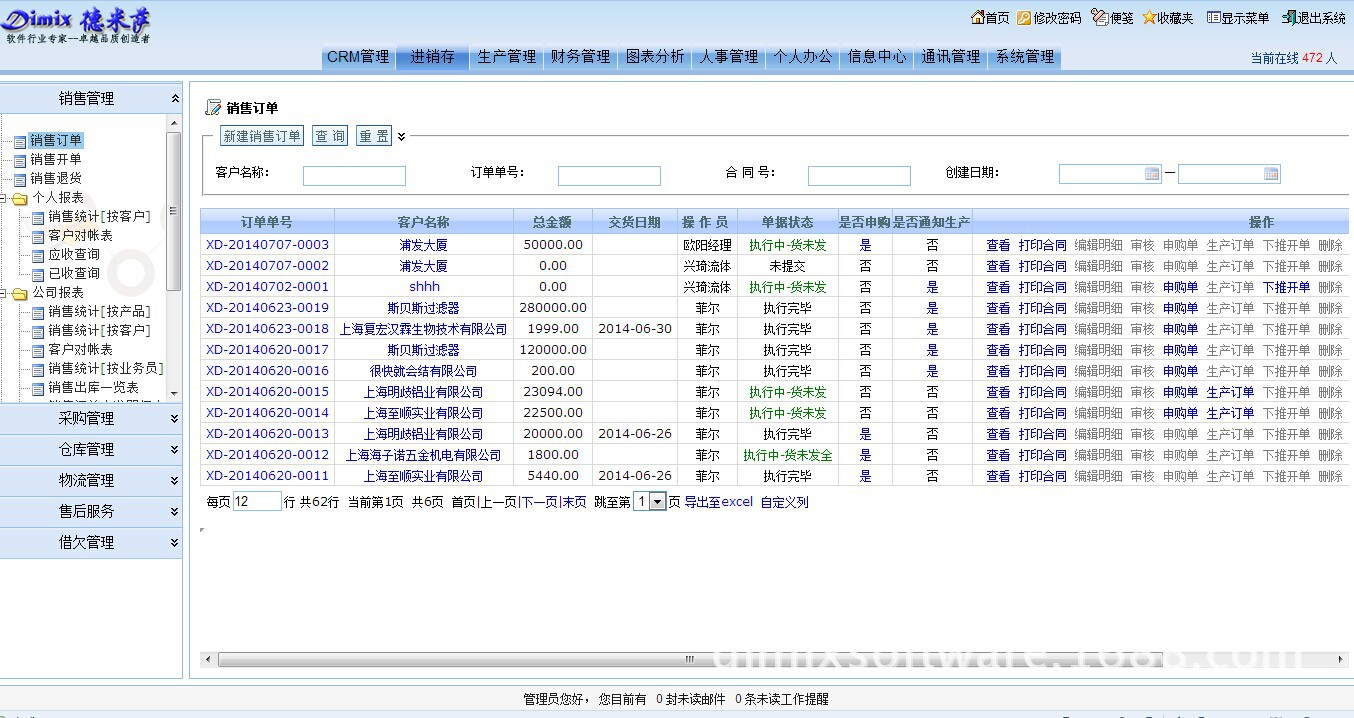Expand the 采购管理 sidebar section

pos(174,419)
